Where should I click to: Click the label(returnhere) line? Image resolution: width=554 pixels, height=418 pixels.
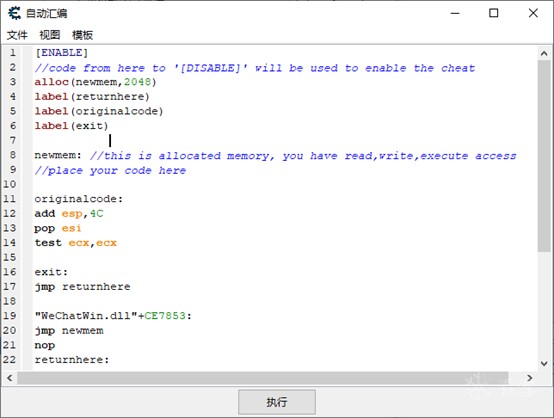coord(92,96)
